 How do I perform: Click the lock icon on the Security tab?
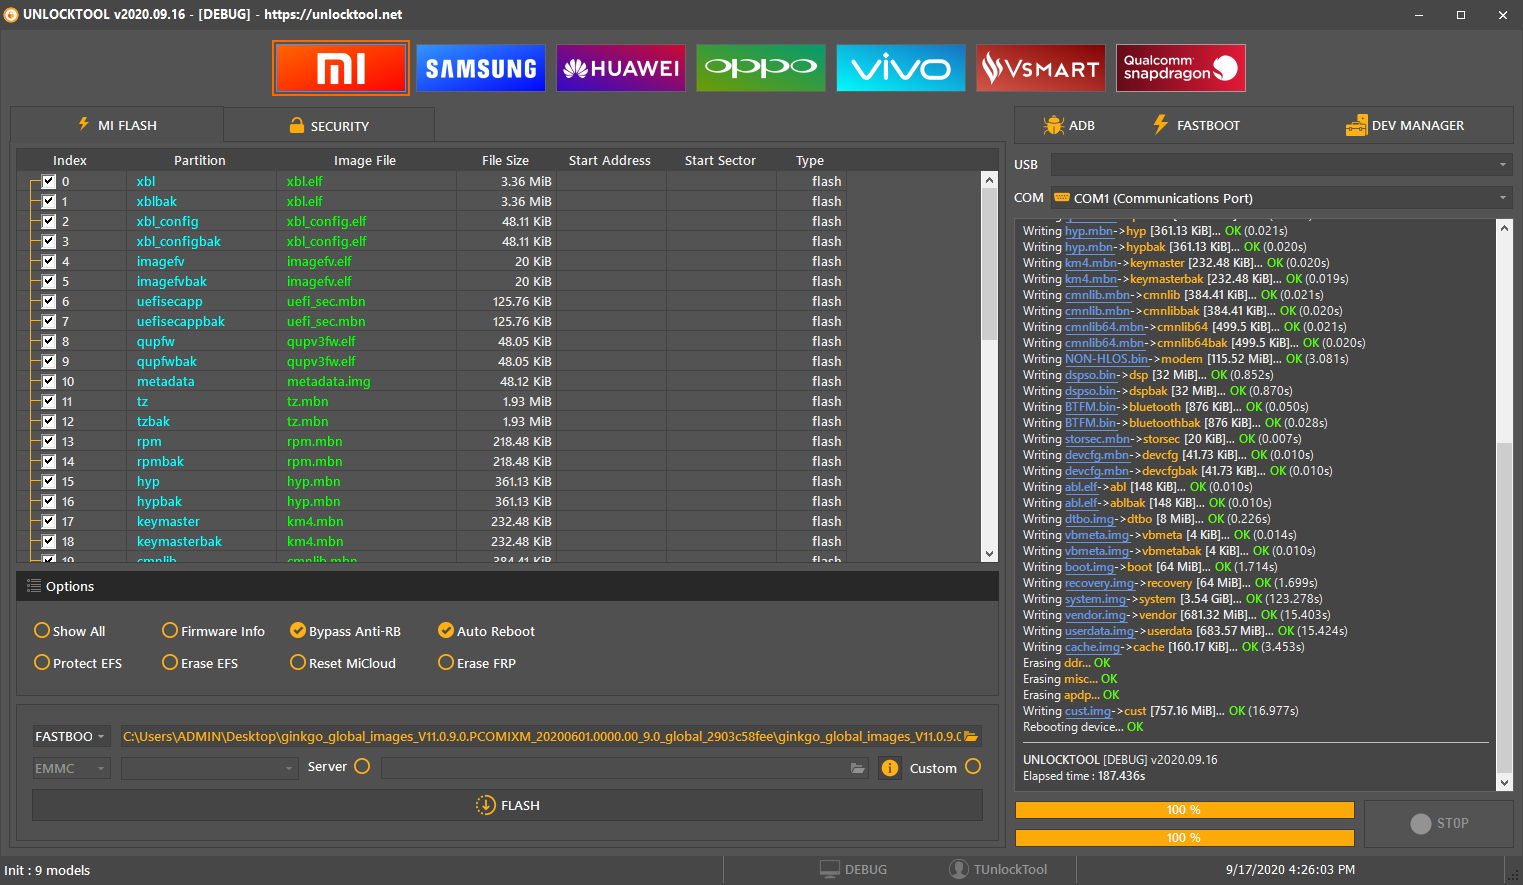(x=297, y=125)
